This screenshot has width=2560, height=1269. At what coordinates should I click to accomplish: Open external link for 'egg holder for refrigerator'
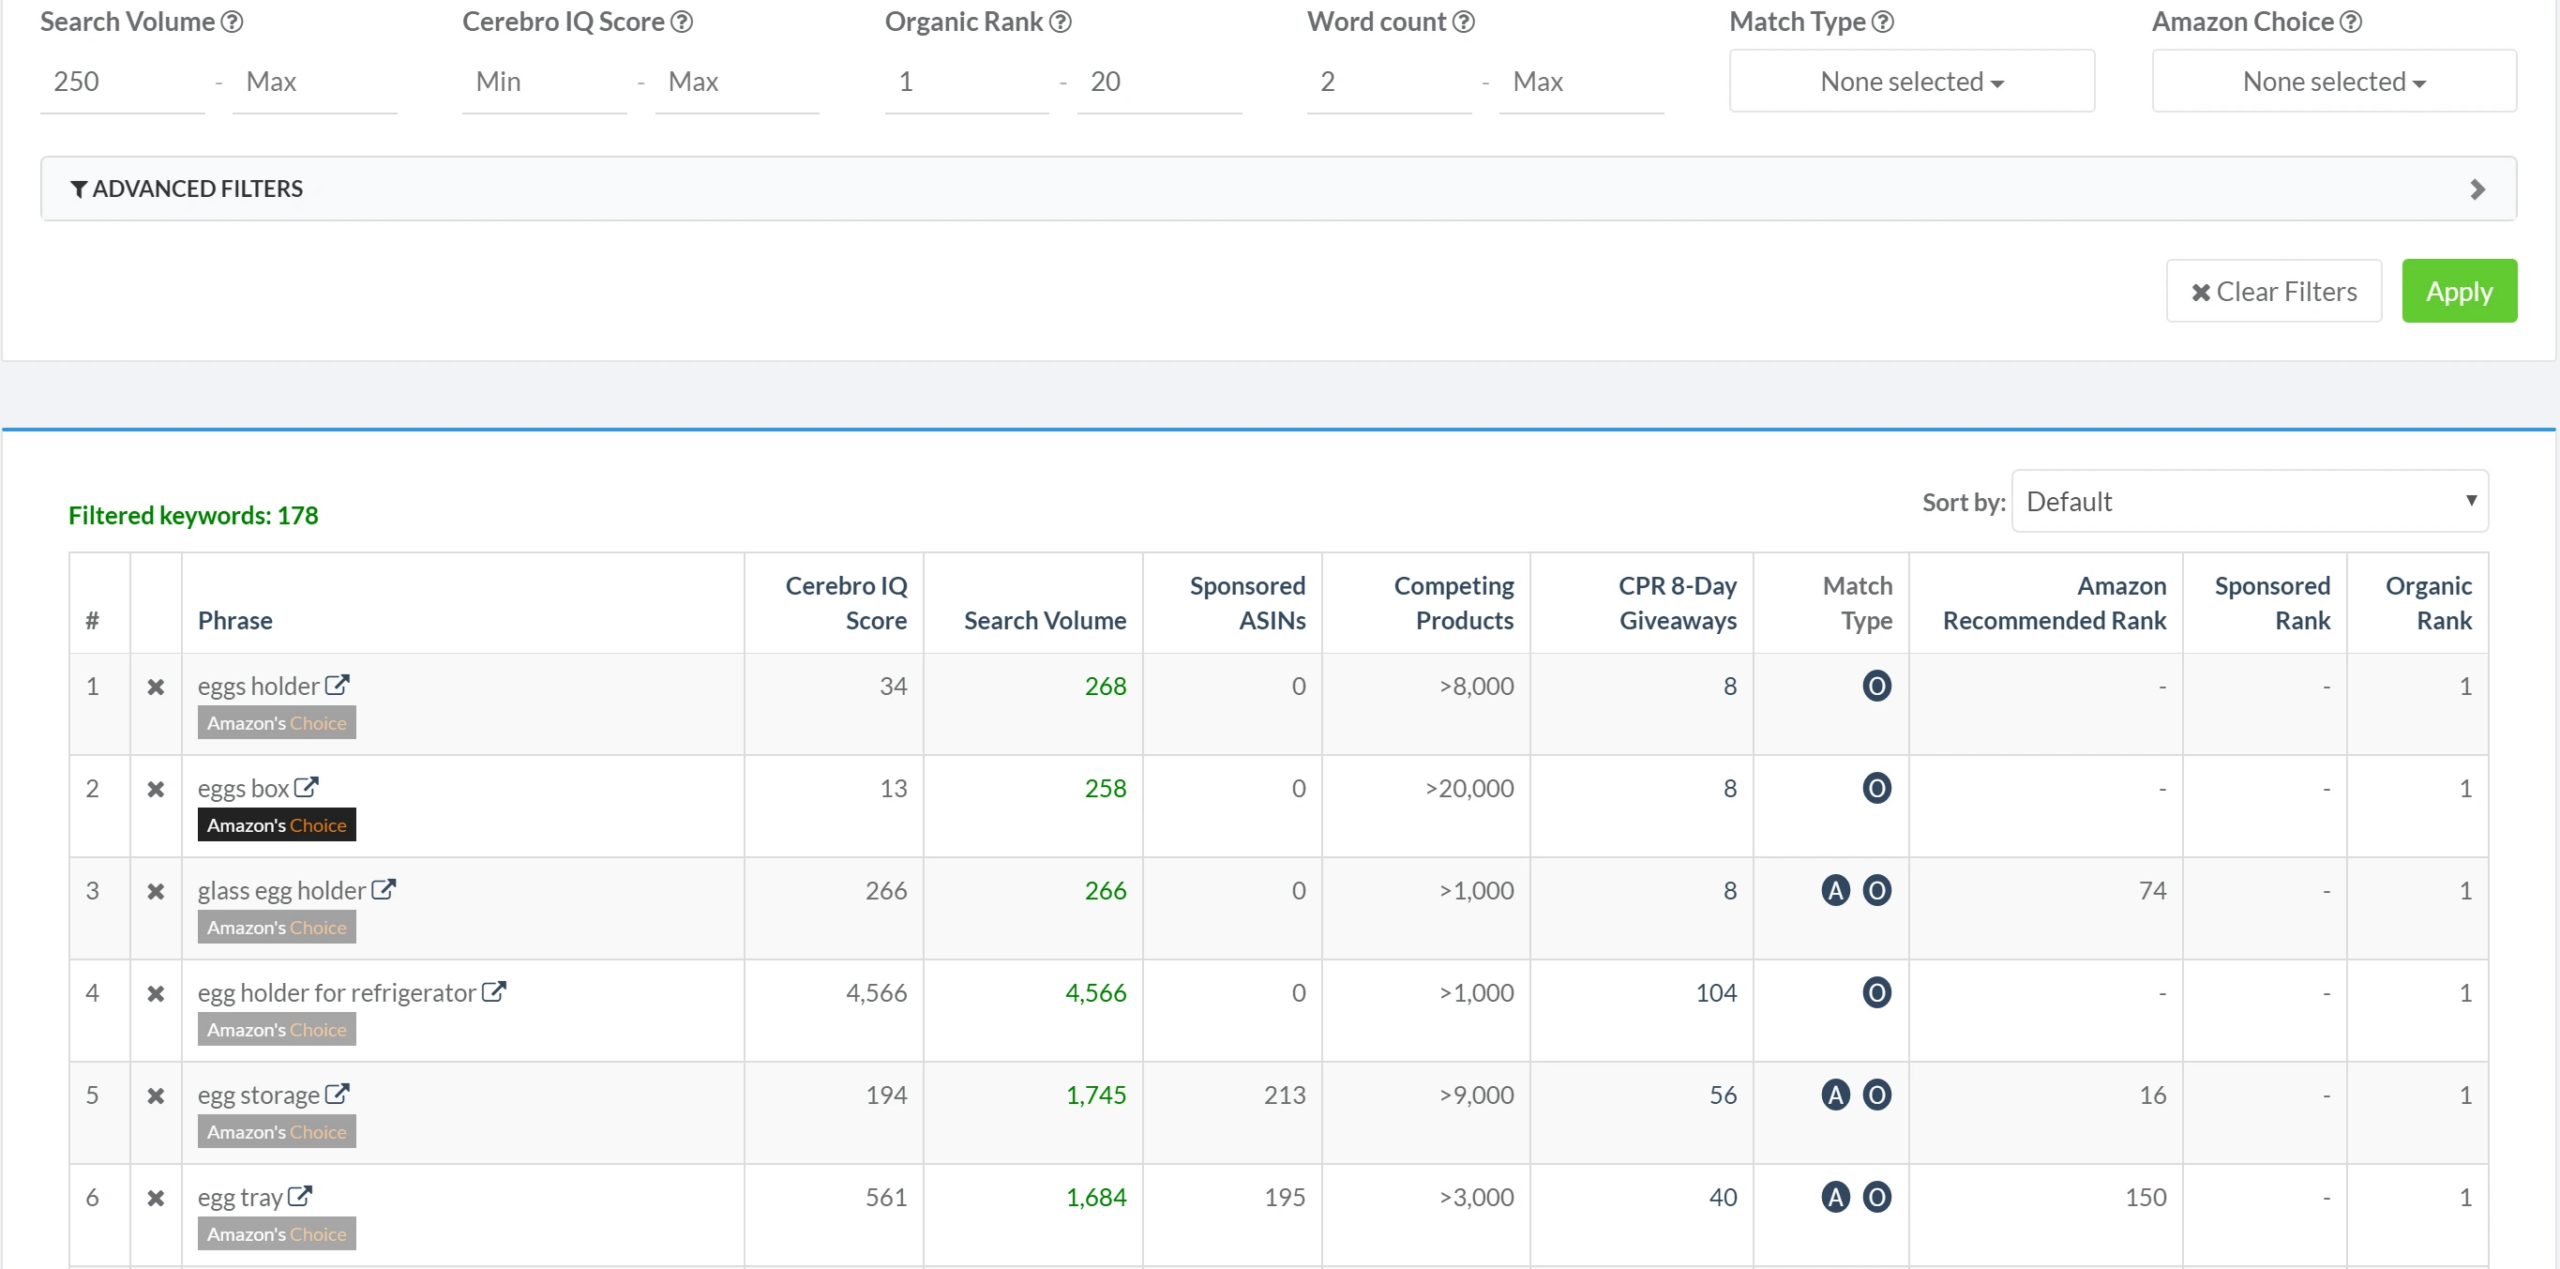tap(494, 991)
